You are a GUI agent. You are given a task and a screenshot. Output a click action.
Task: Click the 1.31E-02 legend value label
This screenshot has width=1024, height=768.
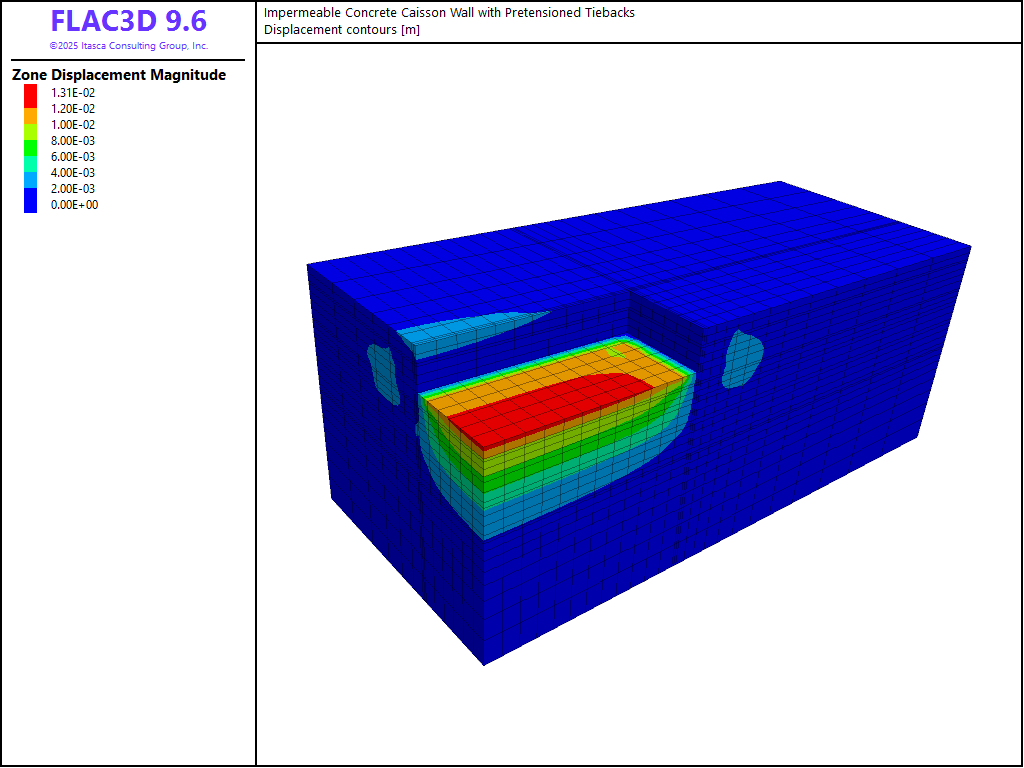coord(73,93)
